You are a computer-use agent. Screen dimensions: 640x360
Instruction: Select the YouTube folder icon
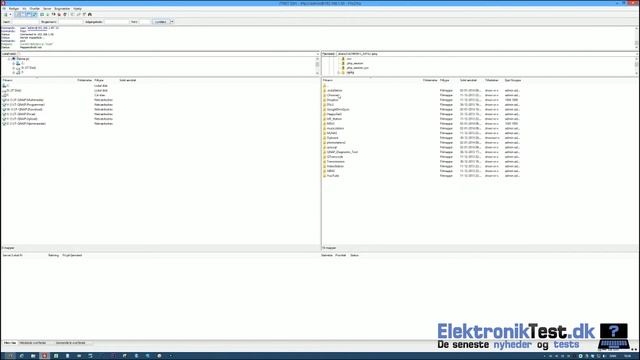point(325,176)
